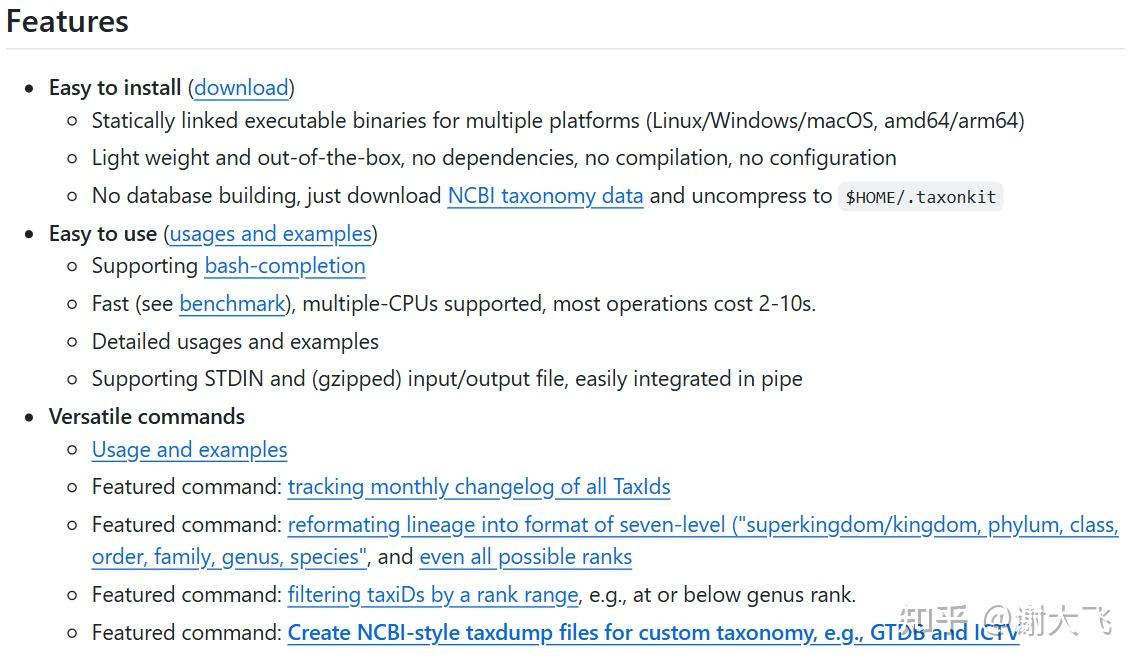Viewport: 1140px width, 666px height.
Task: Click the Light weight and out-of-the-box line
Action: click(x=493, y=158)
